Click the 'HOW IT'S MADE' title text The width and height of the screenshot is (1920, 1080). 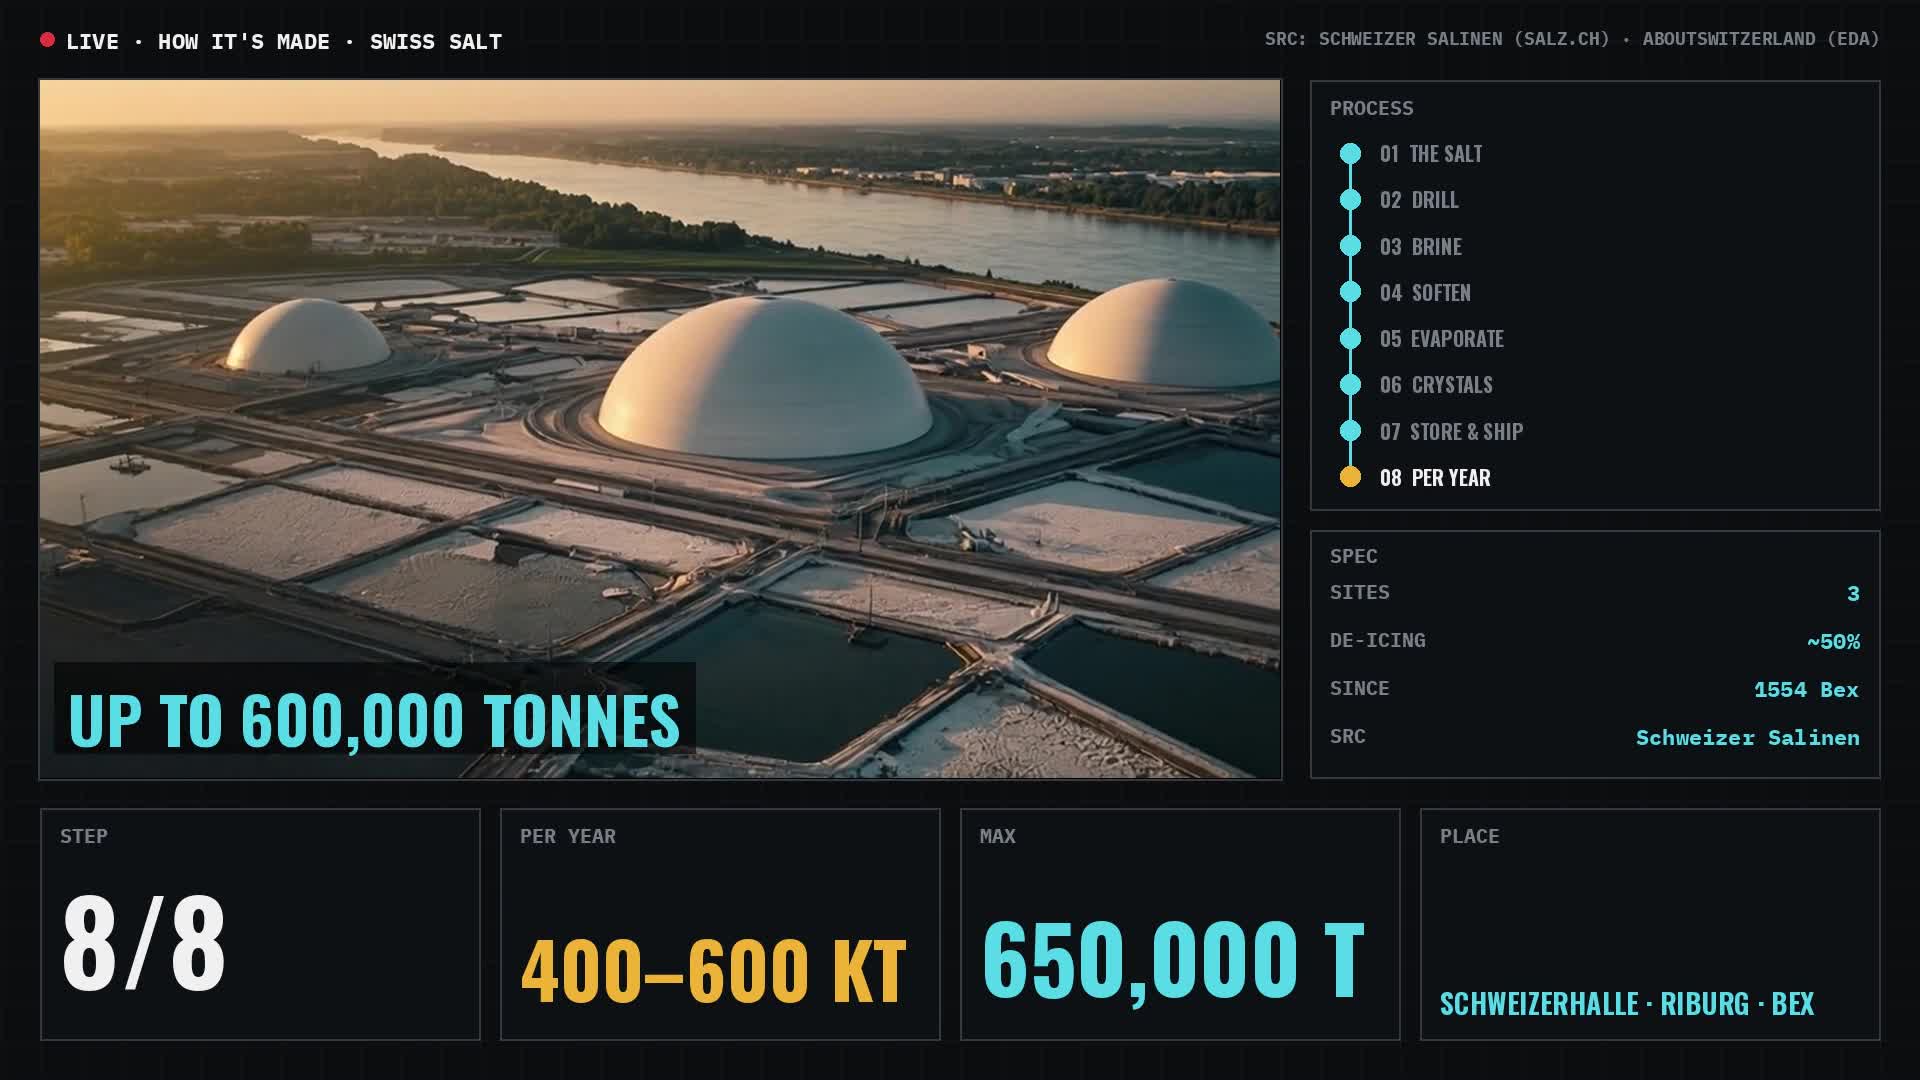coord(243,42)
